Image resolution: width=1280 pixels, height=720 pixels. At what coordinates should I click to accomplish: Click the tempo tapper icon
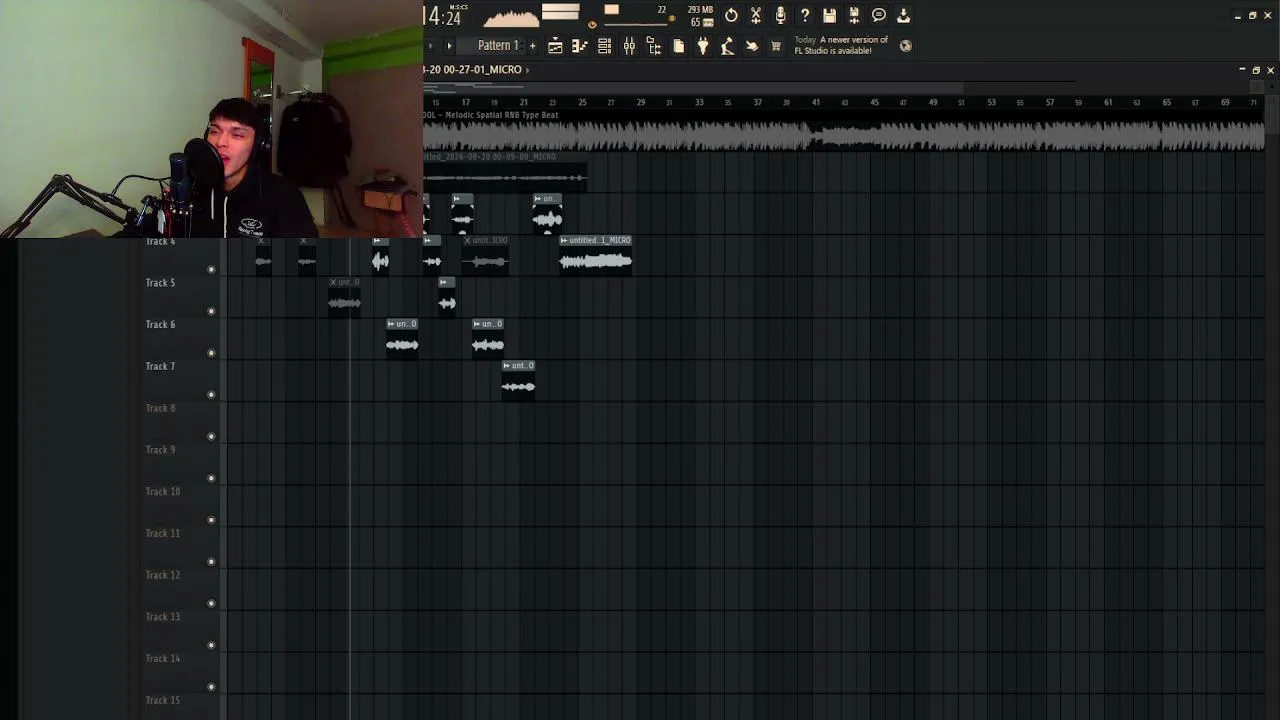(x=727, y=46)
